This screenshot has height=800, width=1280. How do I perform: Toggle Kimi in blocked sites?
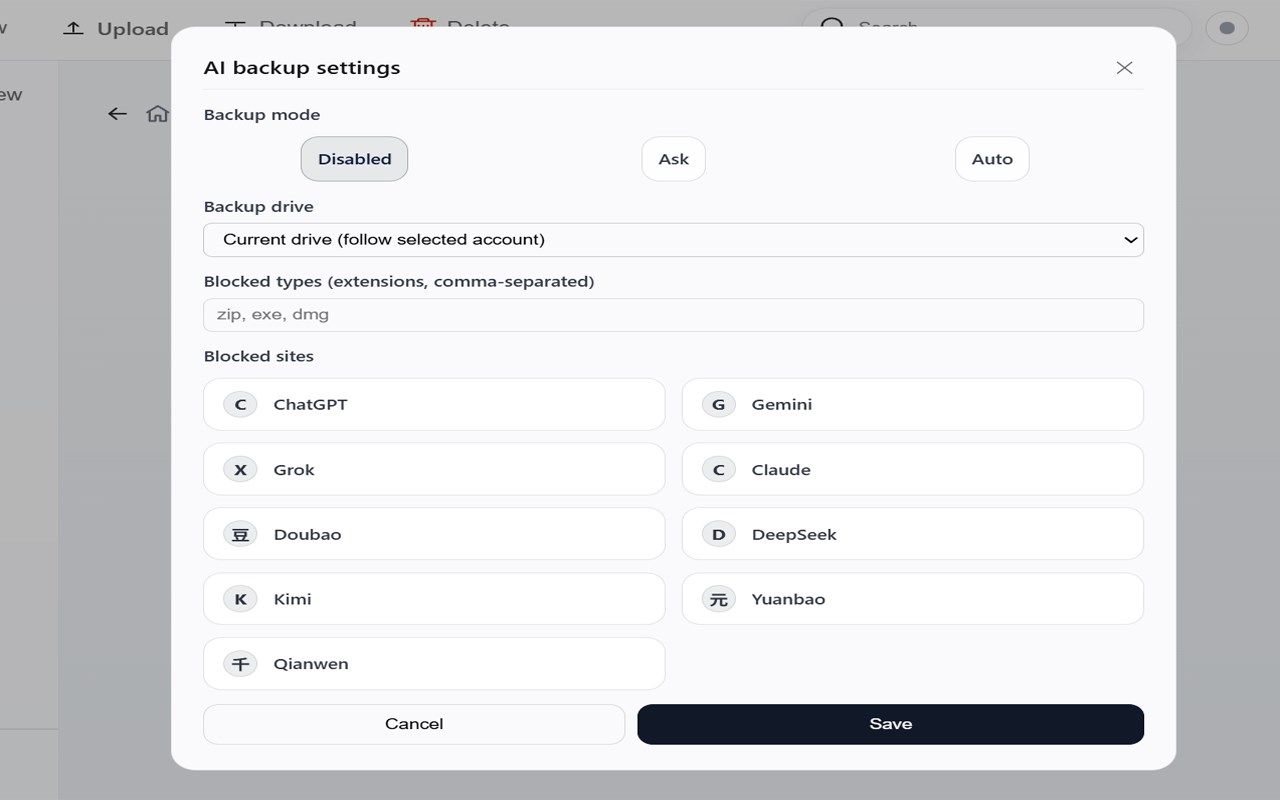pyautogui.click(x=434, y=599)
